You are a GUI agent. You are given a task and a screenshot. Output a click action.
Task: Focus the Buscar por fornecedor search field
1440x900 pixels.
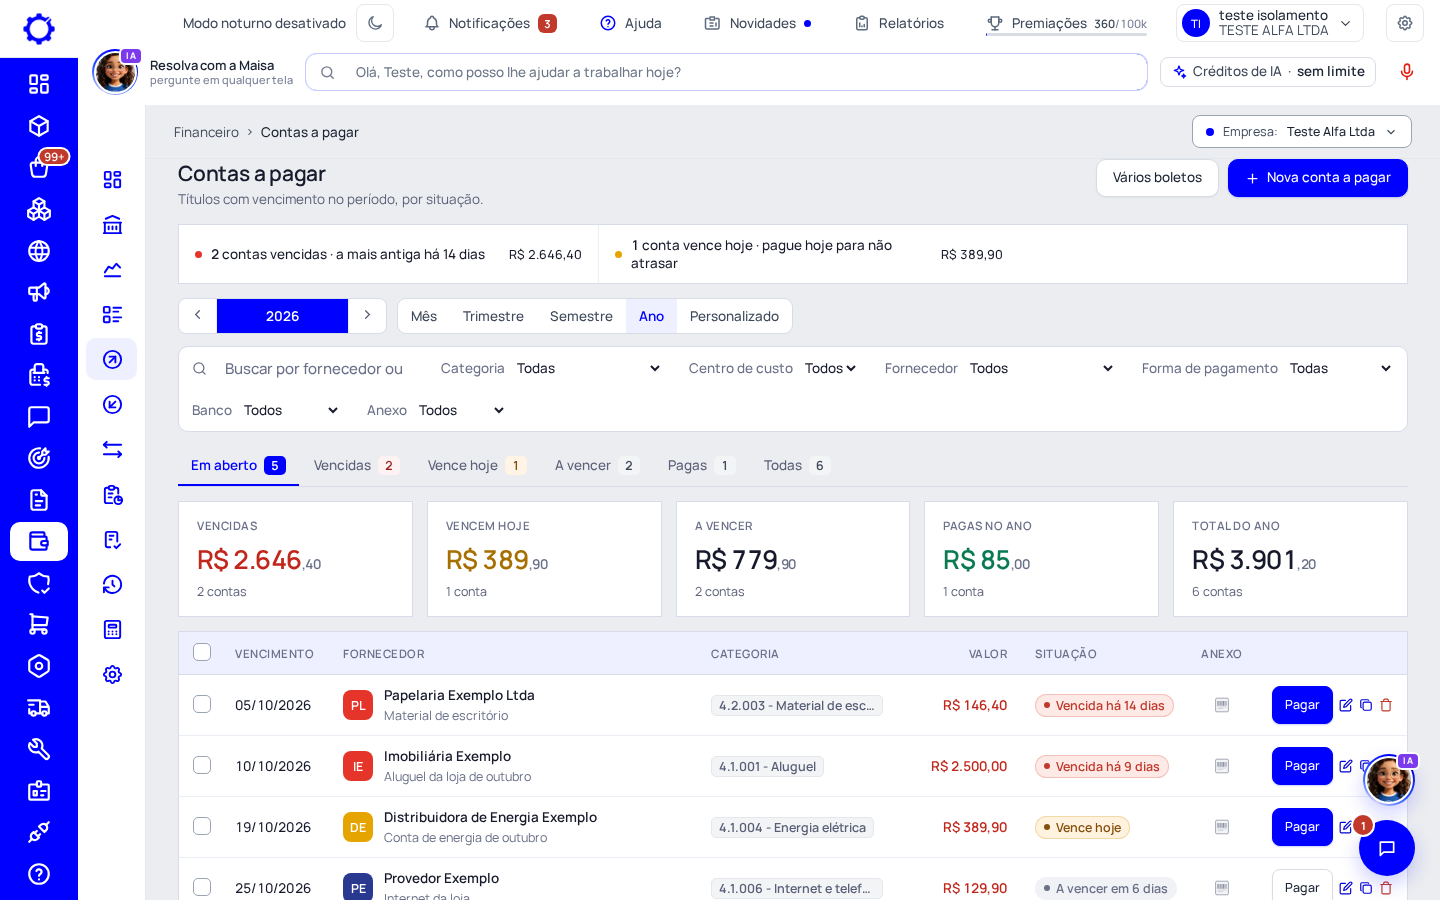click(314, 368)
